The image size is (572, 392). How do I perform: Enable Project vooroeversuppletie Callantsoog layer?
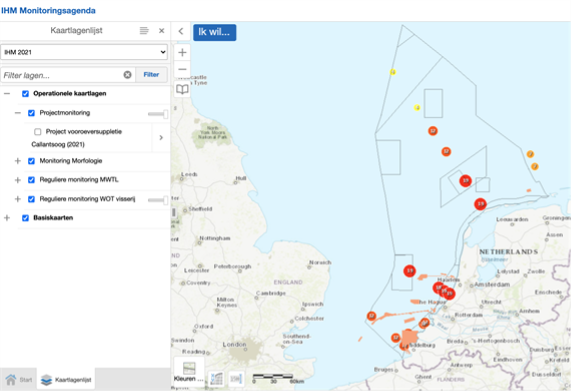[38, 132]
